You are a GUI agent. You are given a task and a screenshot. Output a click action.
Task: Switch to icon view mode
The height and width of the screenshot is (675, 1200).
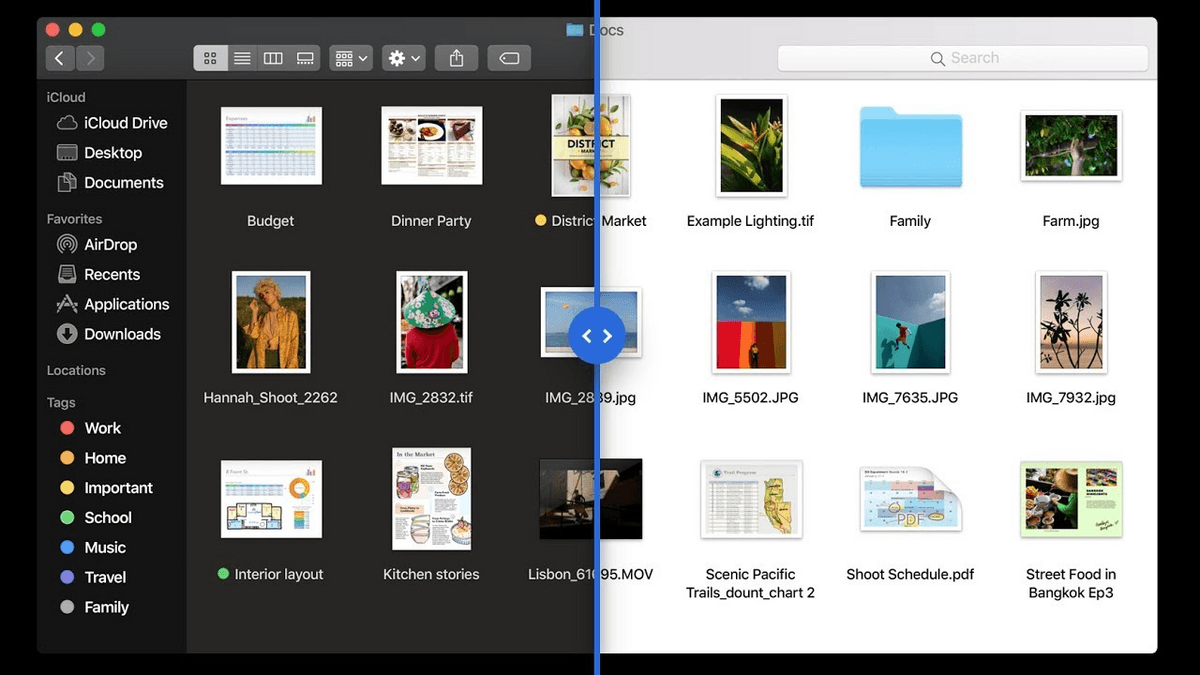pyautogui.click(x=210, y=58)
